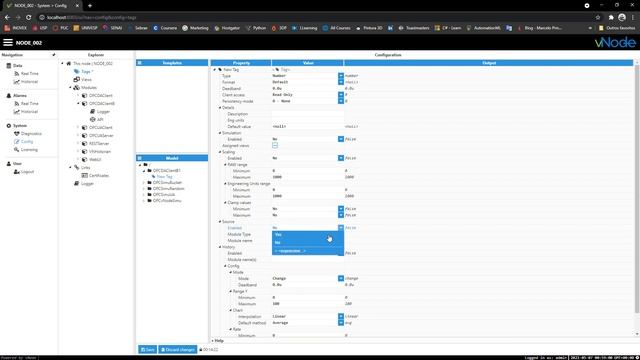Click the Links chain icon in Explorer
This screenshot has width=640, height=360.
[76, 167]
